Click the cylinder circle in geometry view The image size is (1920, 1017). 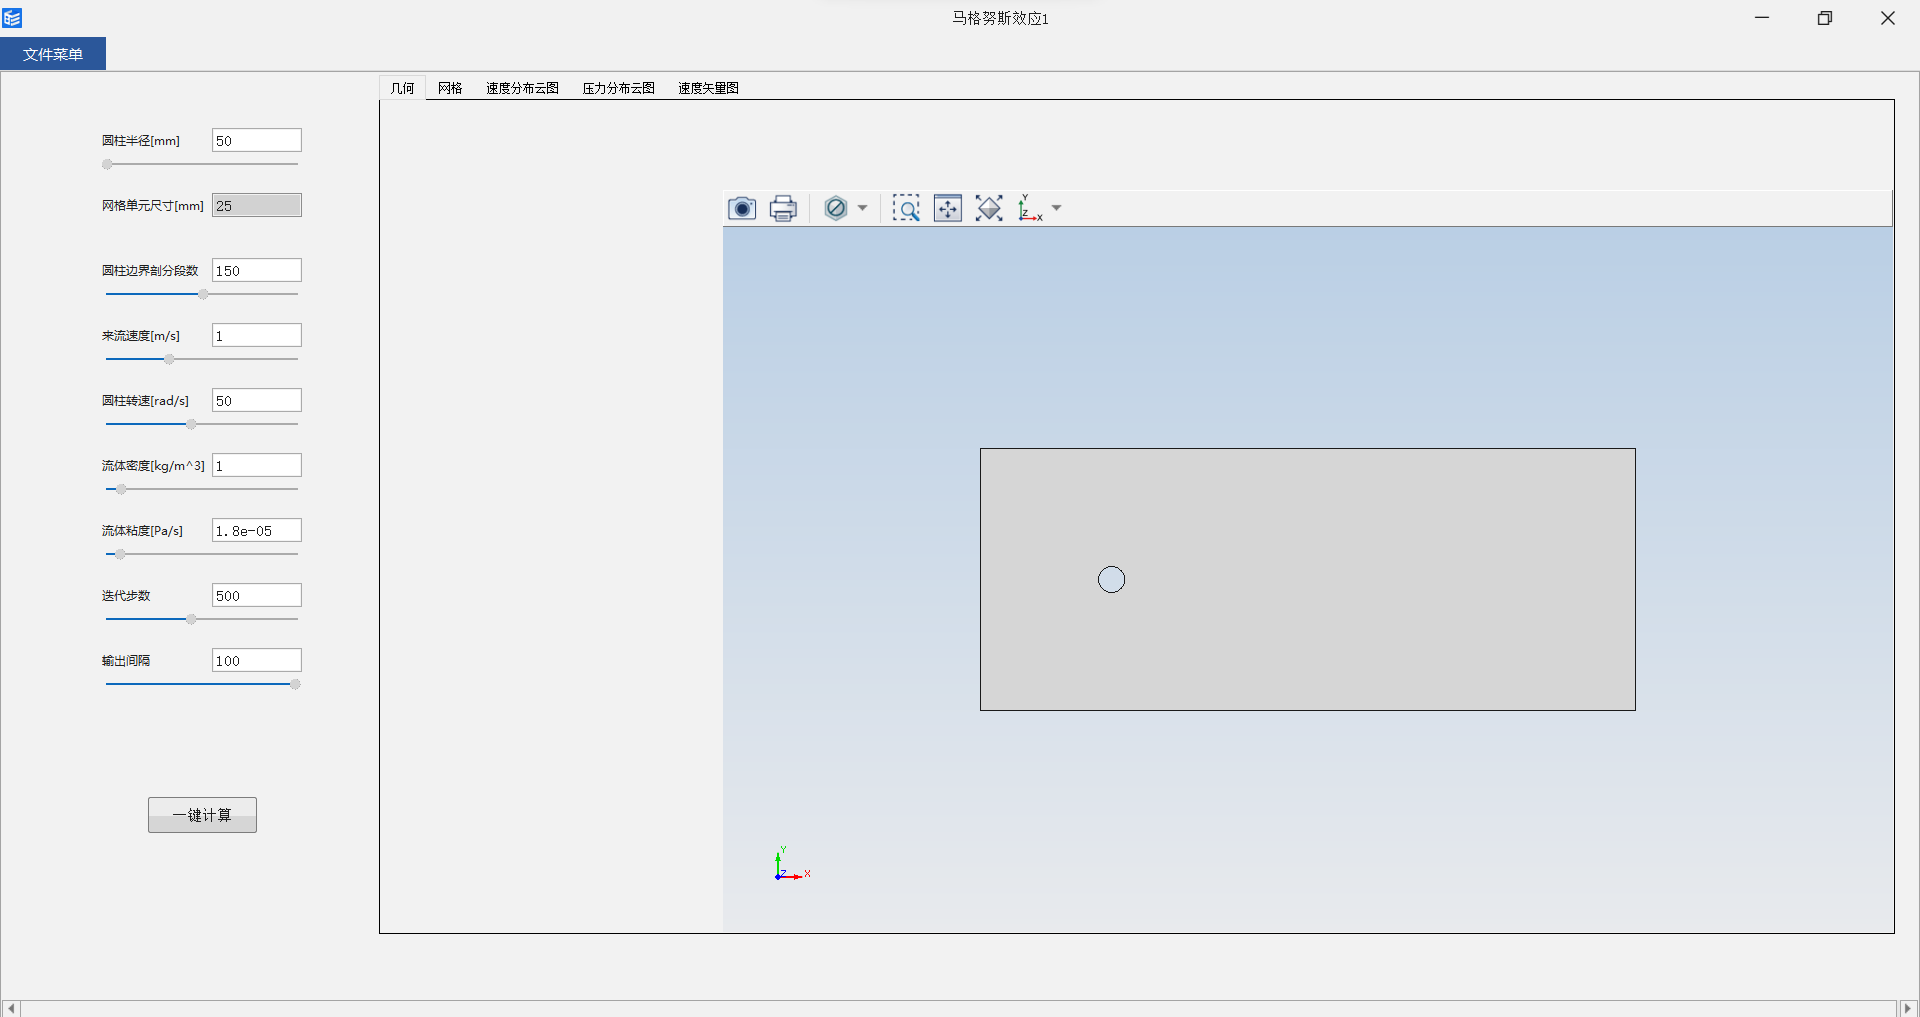(x=1111, y=580)
